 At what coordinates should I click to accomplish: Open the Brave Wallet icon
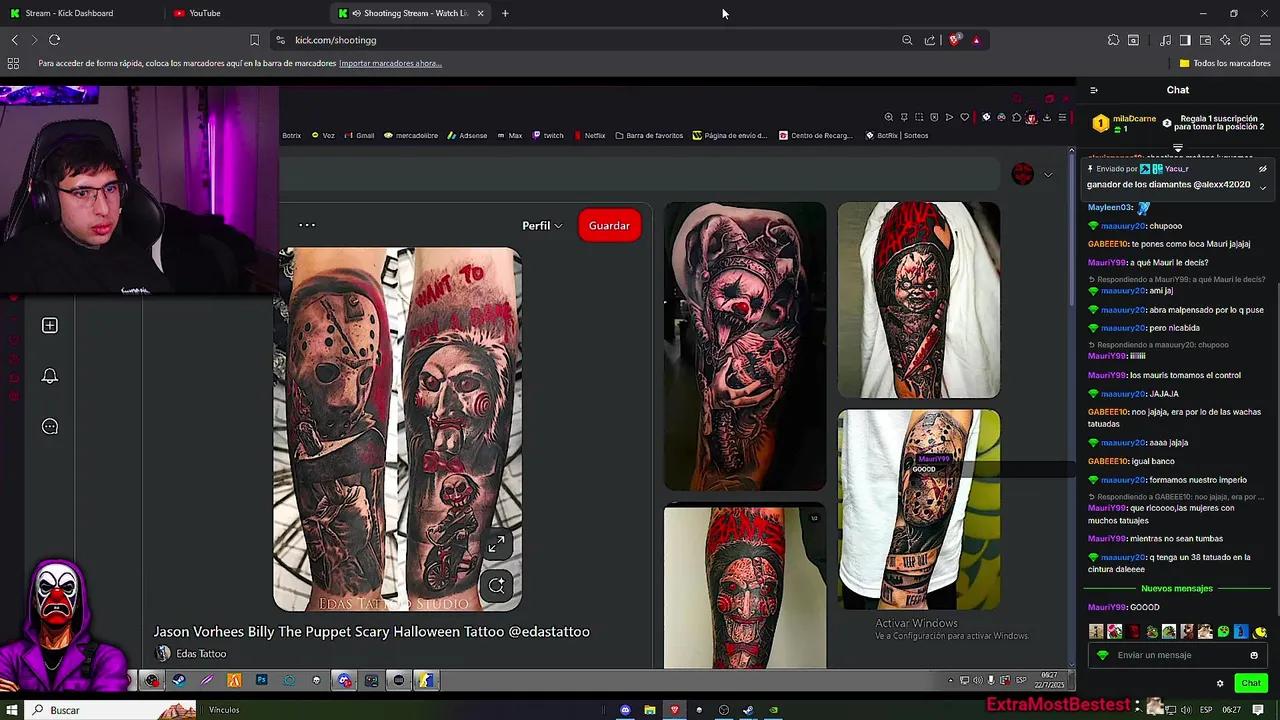(1205, 40)
